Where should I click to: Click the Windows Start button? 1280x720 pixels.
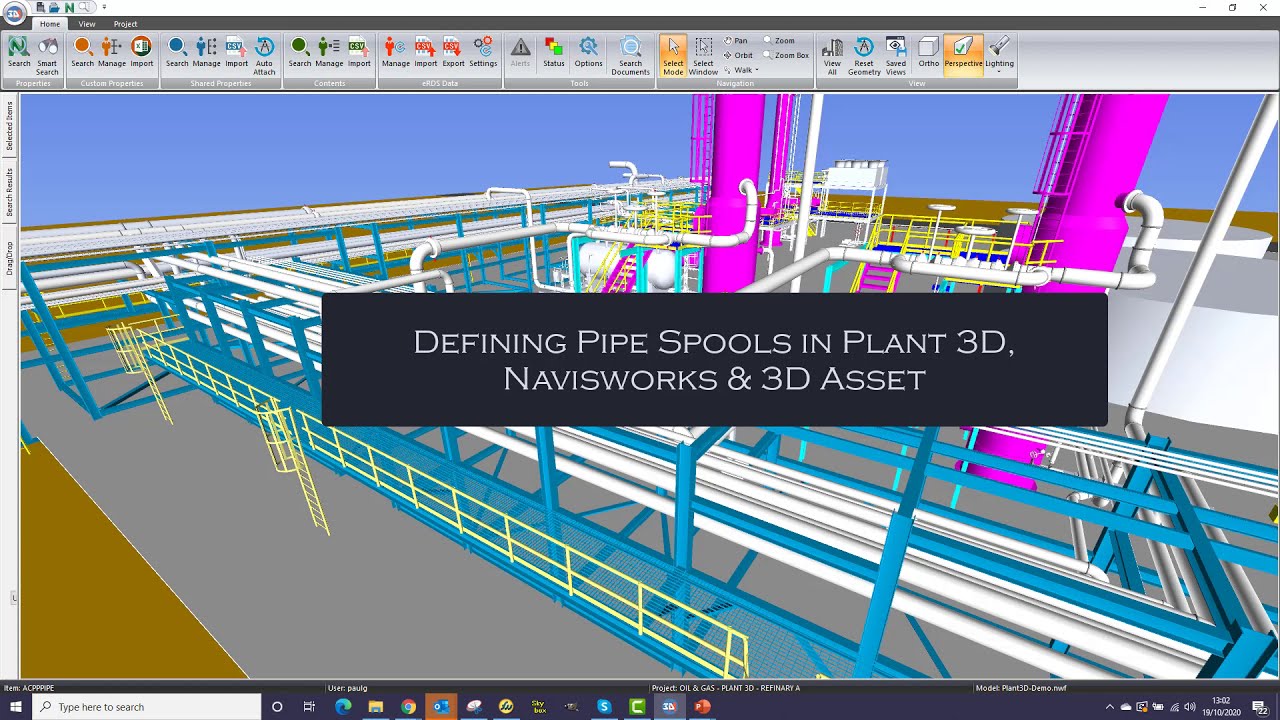coord(16,707)
